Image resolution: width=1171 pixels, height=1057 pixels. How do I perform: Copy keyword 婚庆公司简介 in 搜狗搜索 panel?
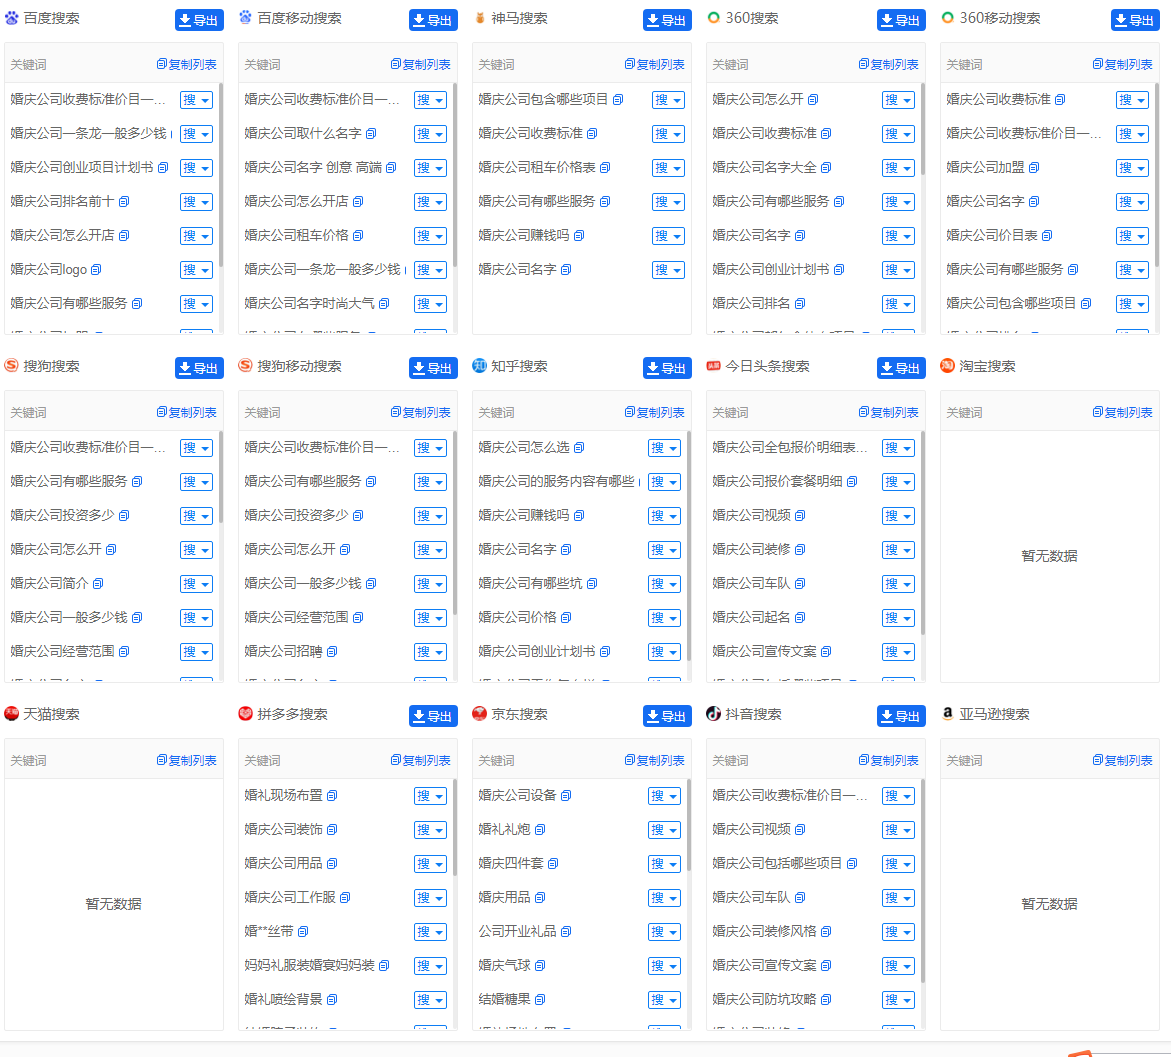(98, 583)
